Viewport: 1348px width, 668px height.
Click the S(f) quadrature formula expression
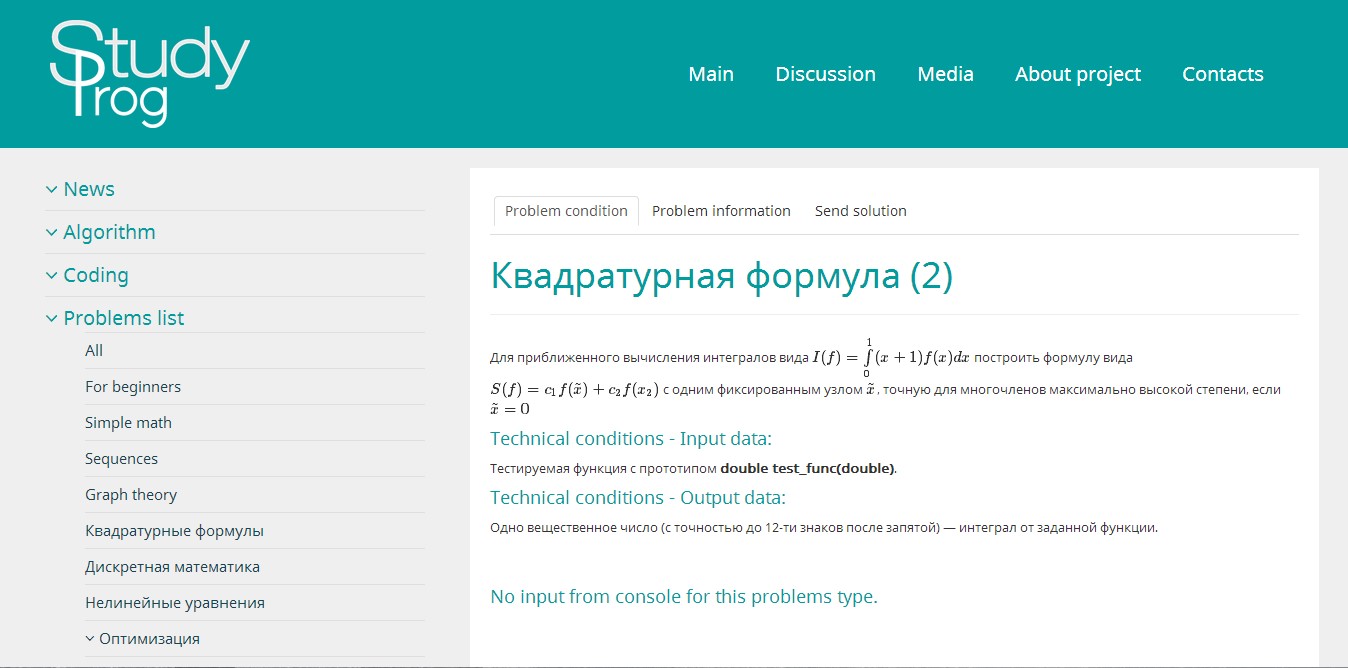click(574, 390)
